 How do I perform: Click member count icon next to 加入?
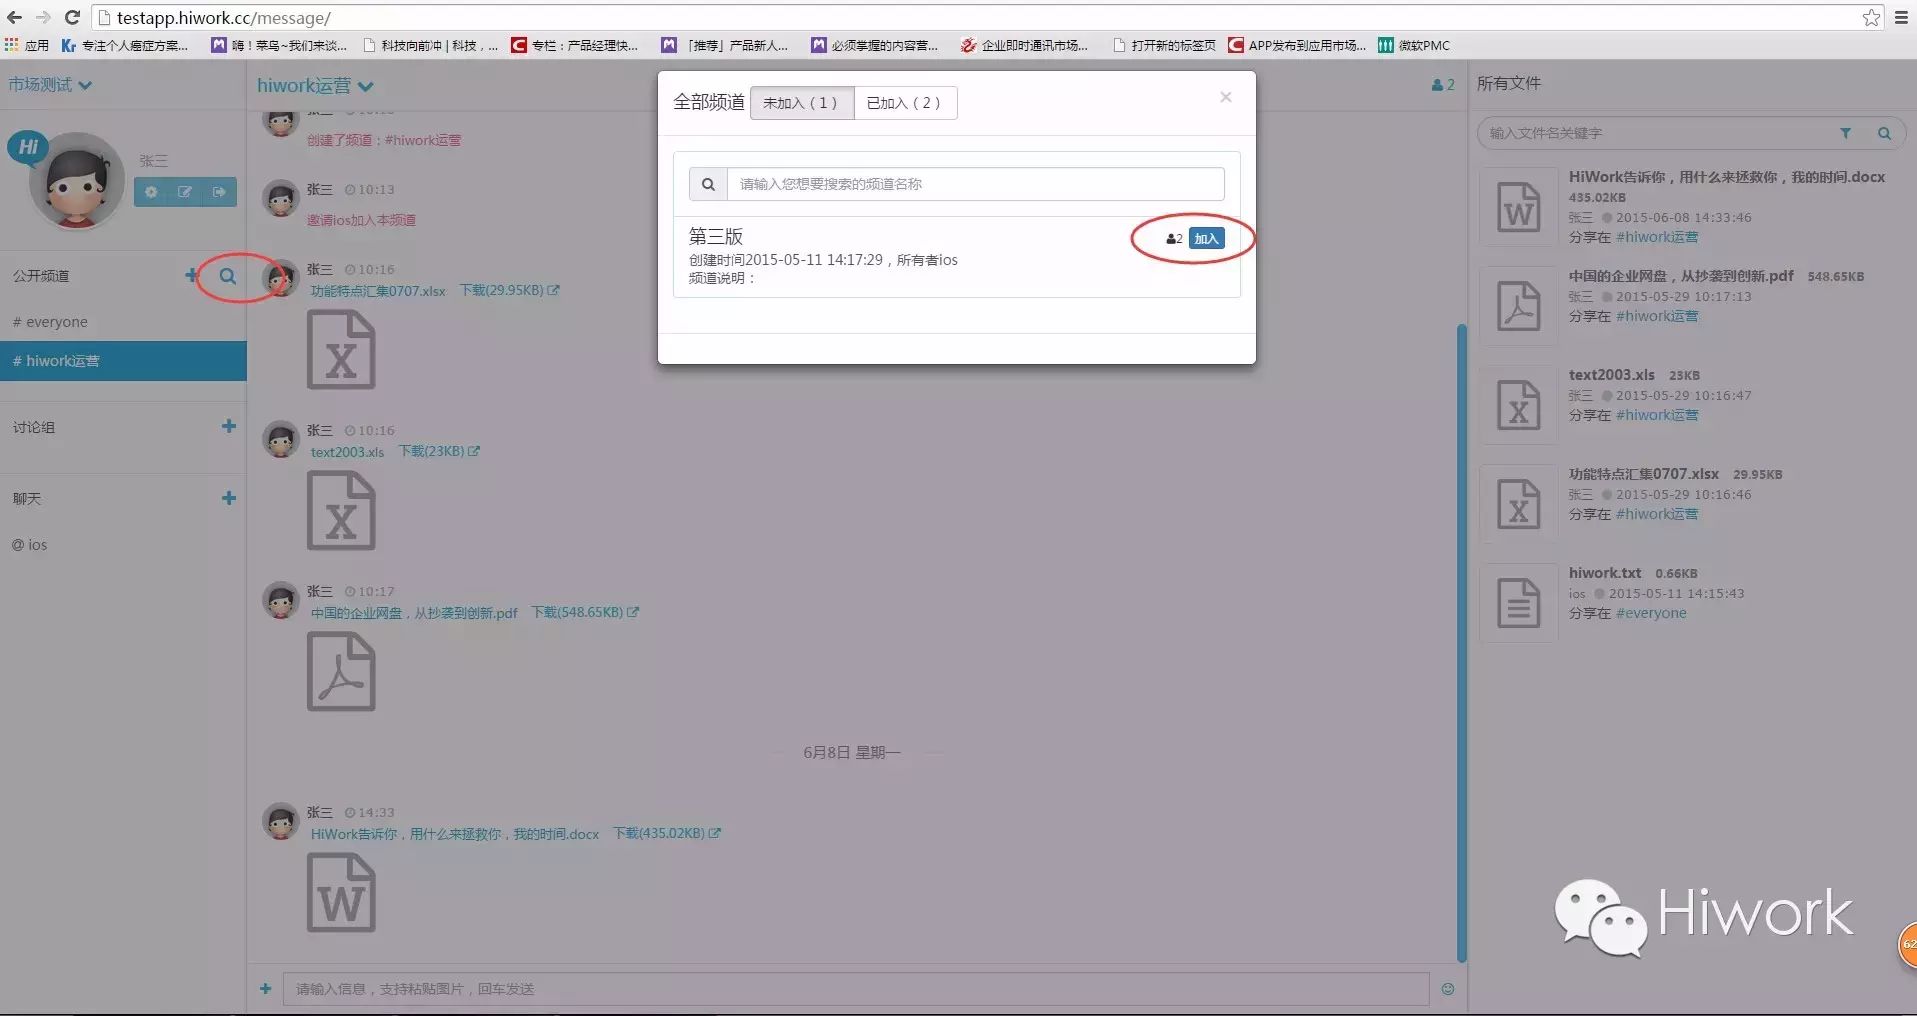[x=1174, y=239]
